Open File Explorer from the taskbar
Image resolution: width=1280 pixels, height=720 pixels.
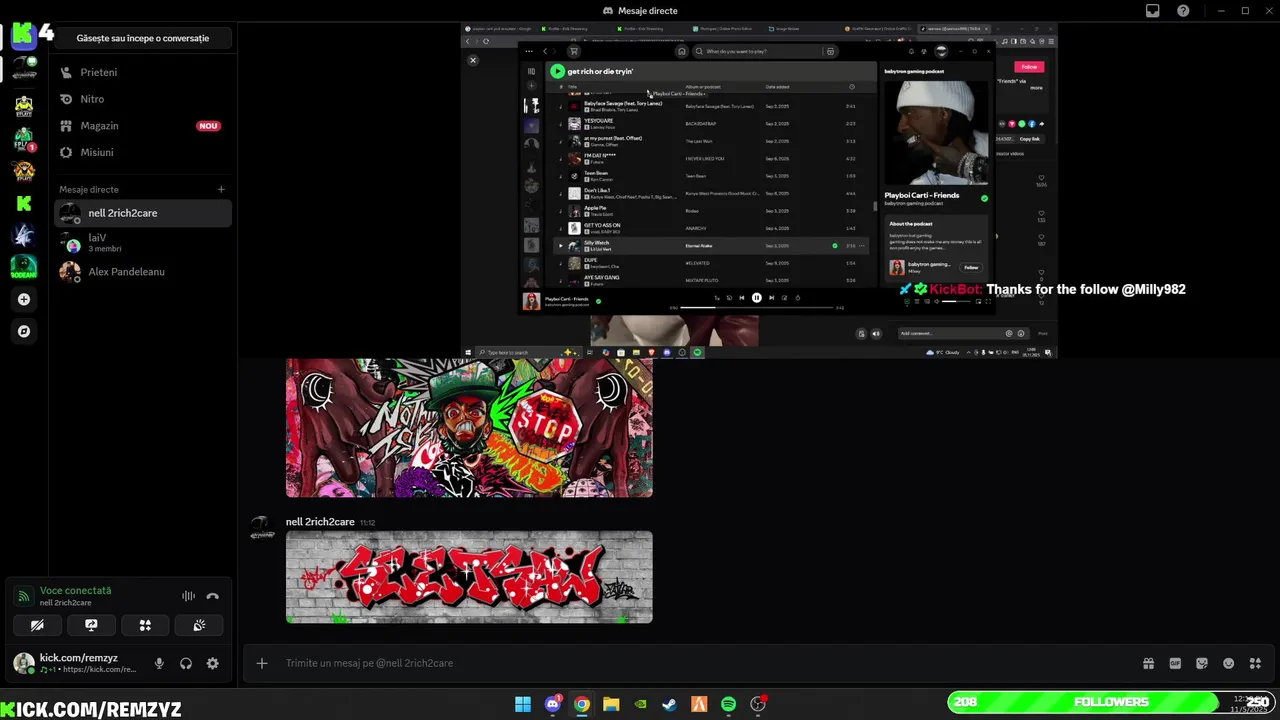coord(611,704)
